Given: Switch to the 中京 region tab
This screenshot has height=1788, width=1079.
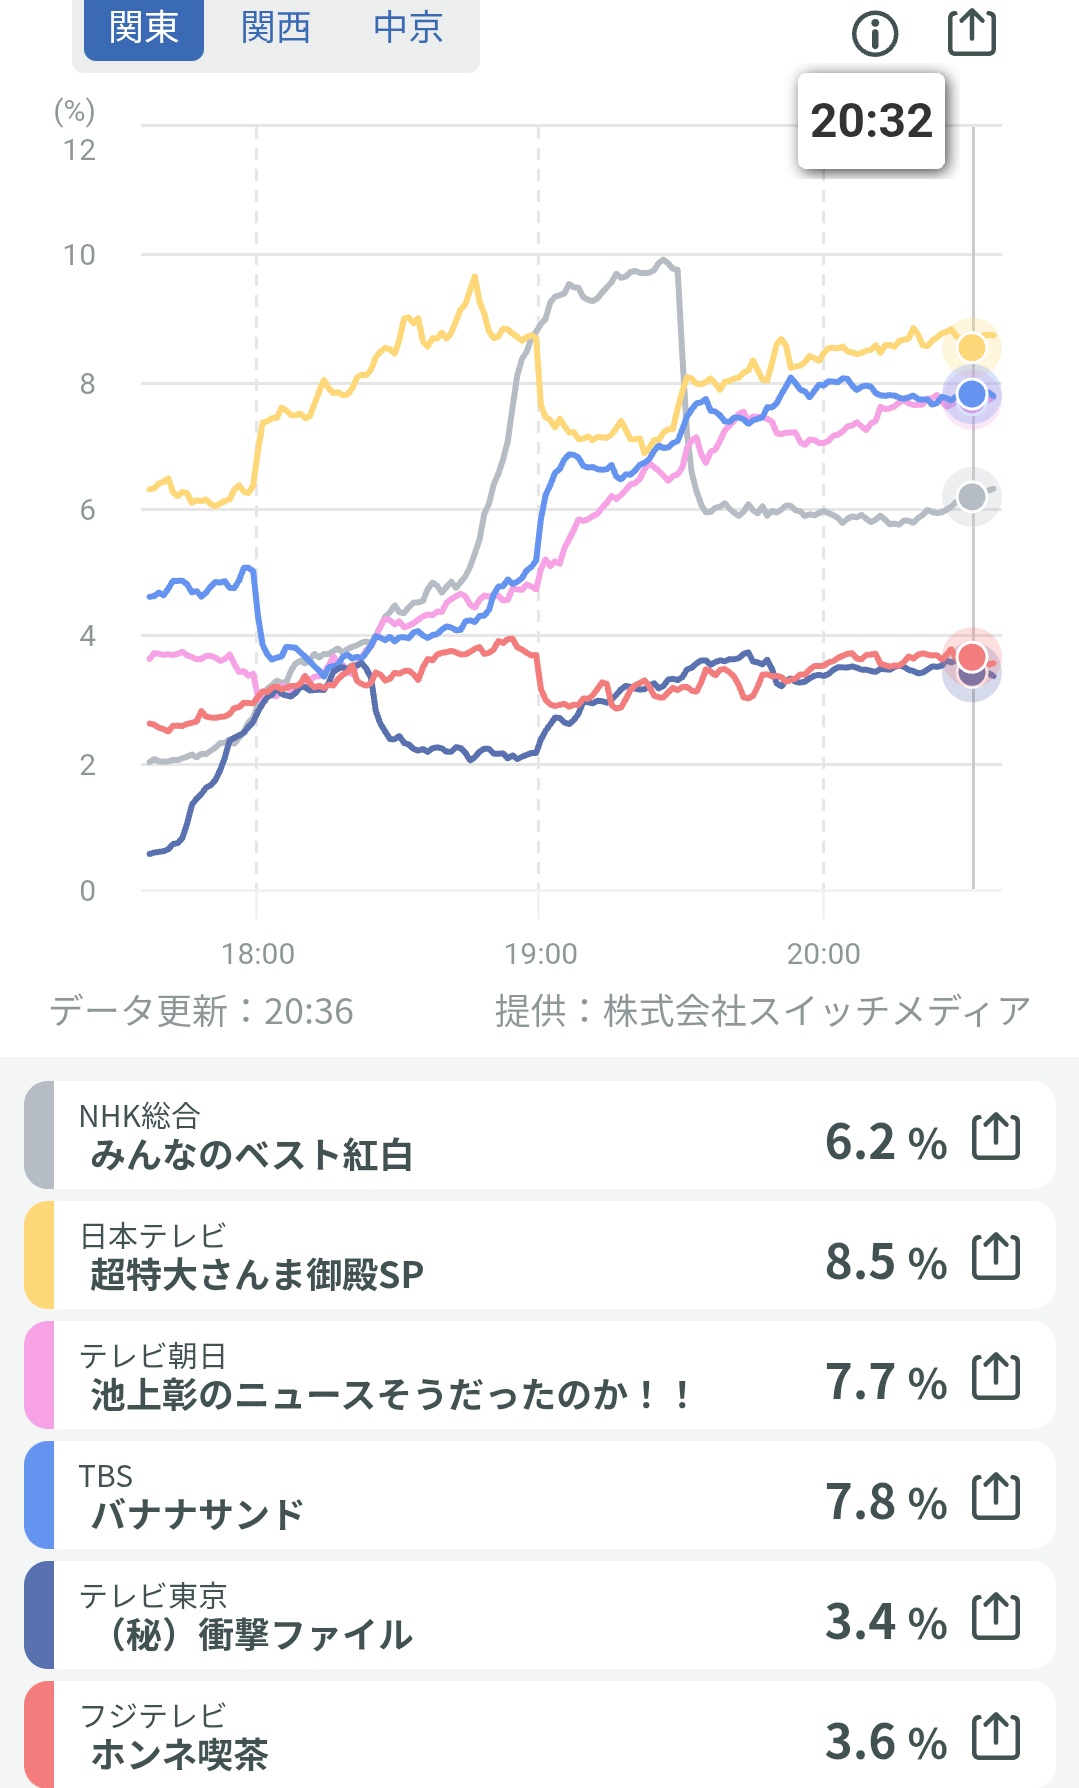Looking at the screenshot, I should tap(408, 28).
